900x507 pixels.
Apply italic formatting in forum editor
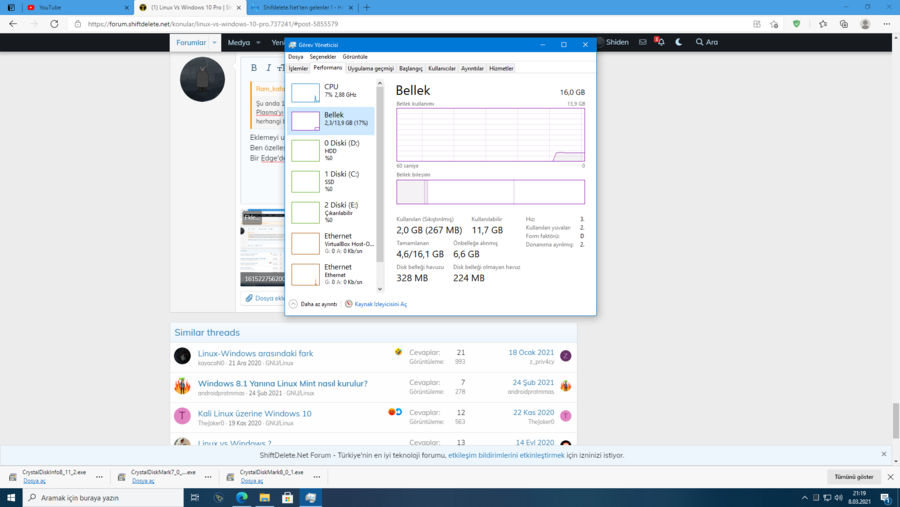click(x=268, y=68)
